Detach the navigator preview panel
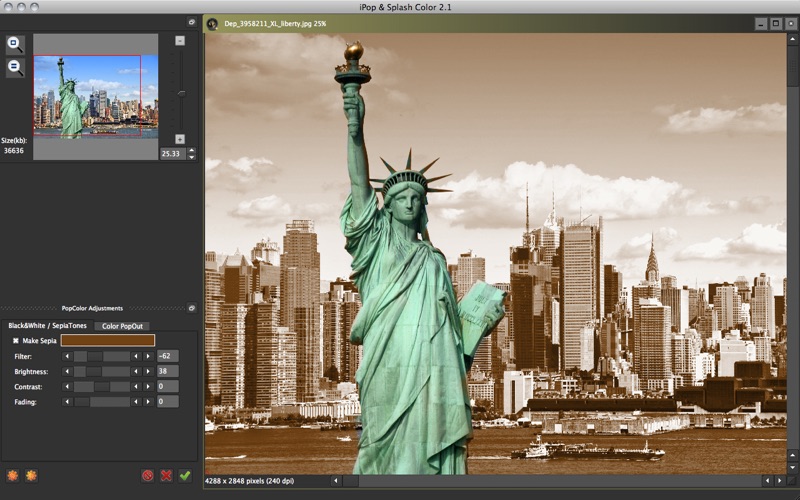 pyautogui.click(x=192, y=21)
